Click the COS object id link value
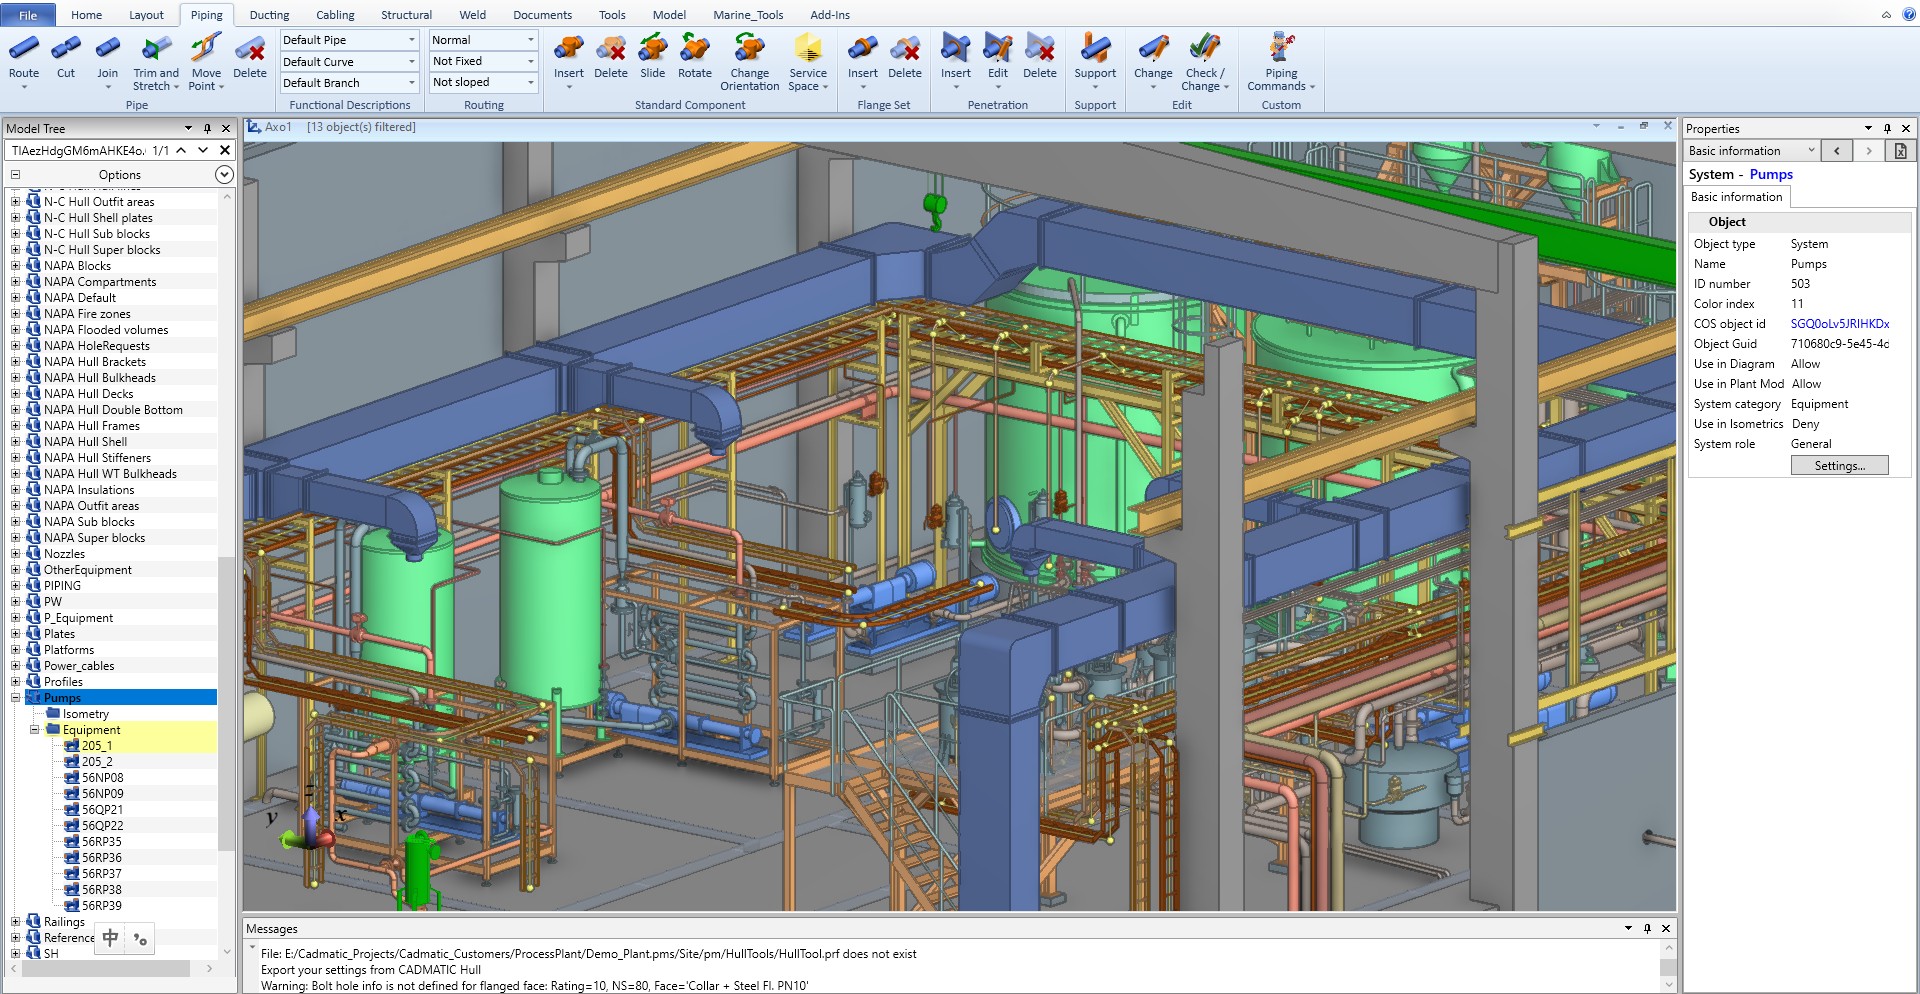Image resolution: width=1920 pixels, height=994 pixels. 1839,324
